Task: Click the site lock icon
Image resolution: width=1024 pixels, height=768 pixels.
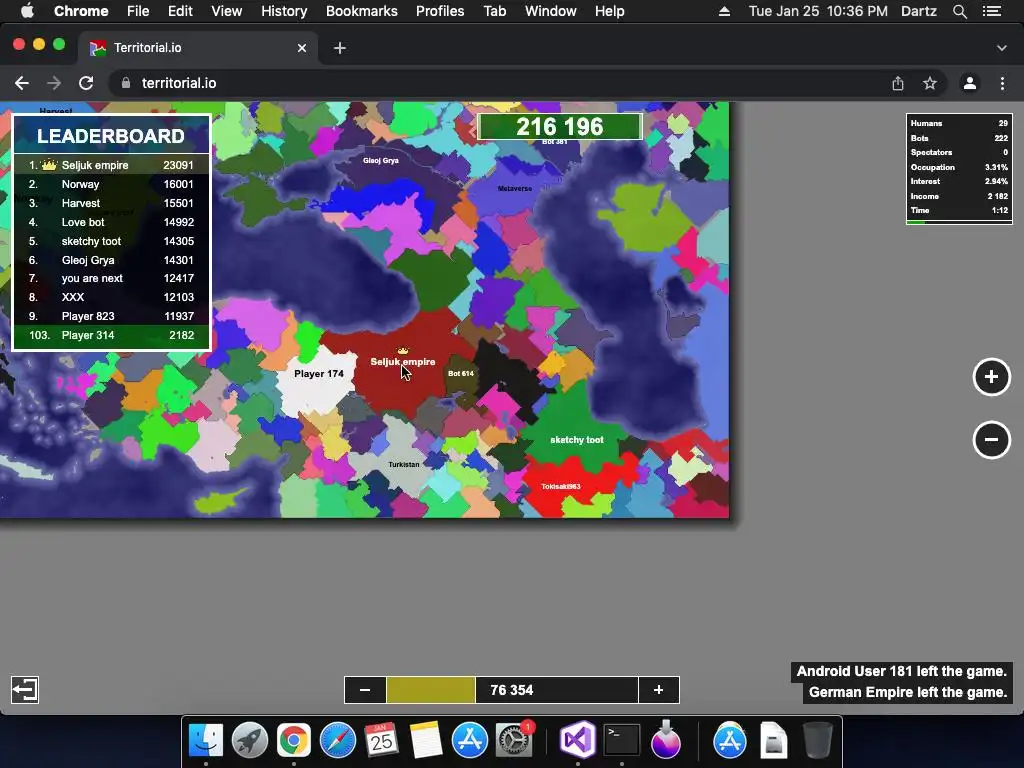Action: click(126, 83)
